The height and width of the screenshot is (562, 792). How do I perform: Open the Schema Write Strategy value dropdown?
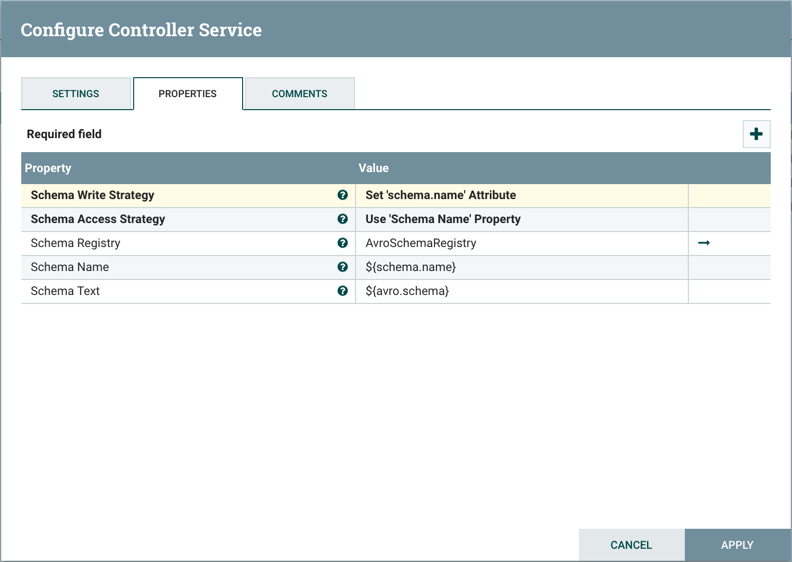pyautogui.click(x=521, y=195)
